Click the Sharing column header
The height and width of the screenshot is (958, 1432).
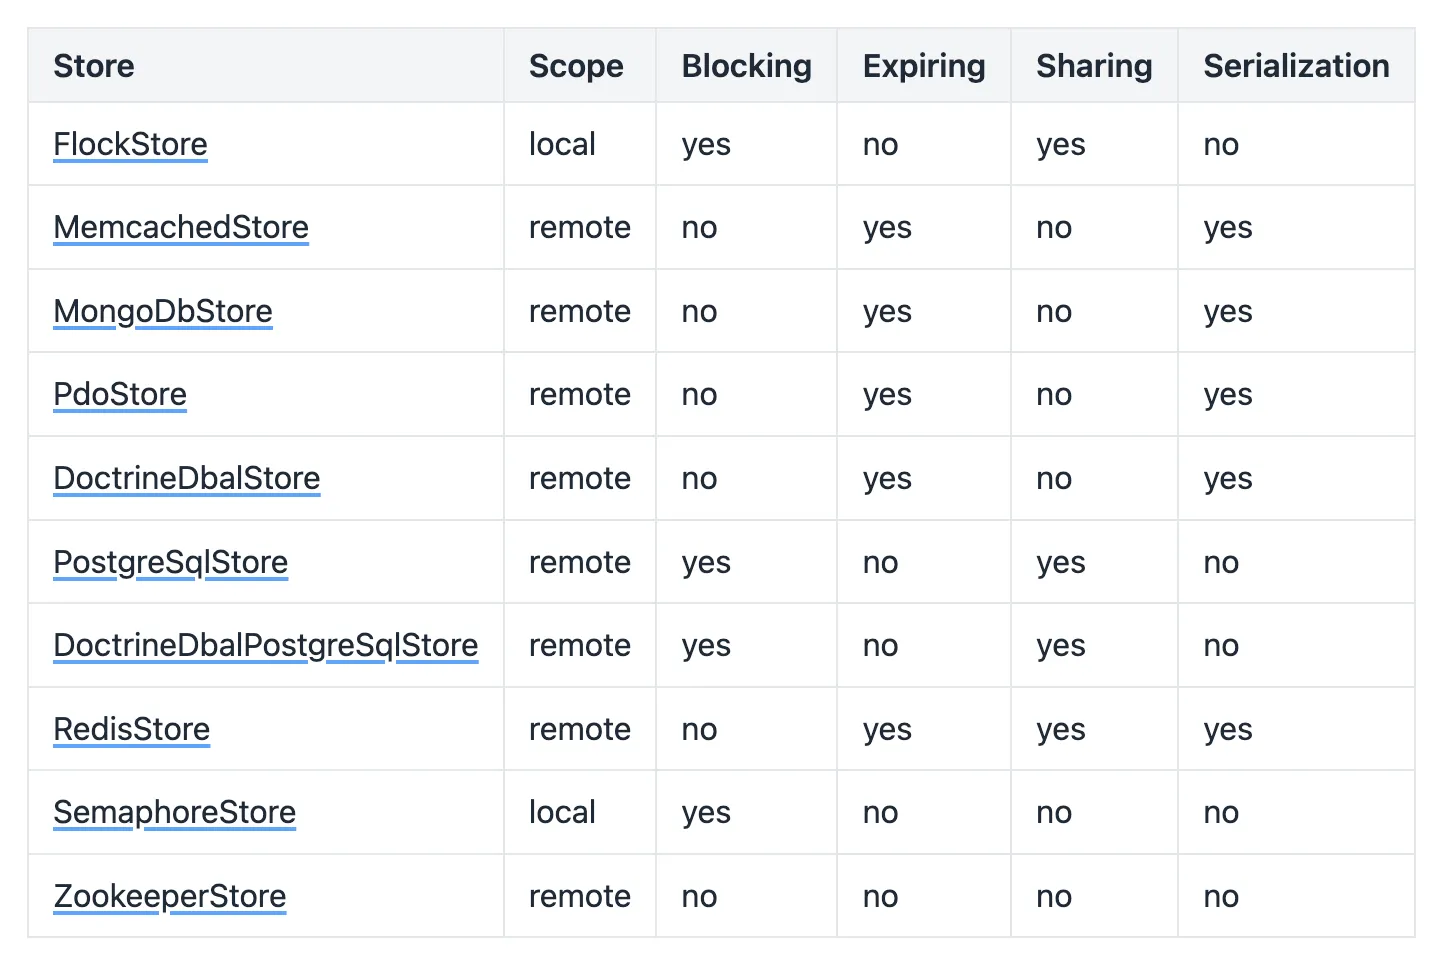pyautogui.click(x=1094, y=66)
